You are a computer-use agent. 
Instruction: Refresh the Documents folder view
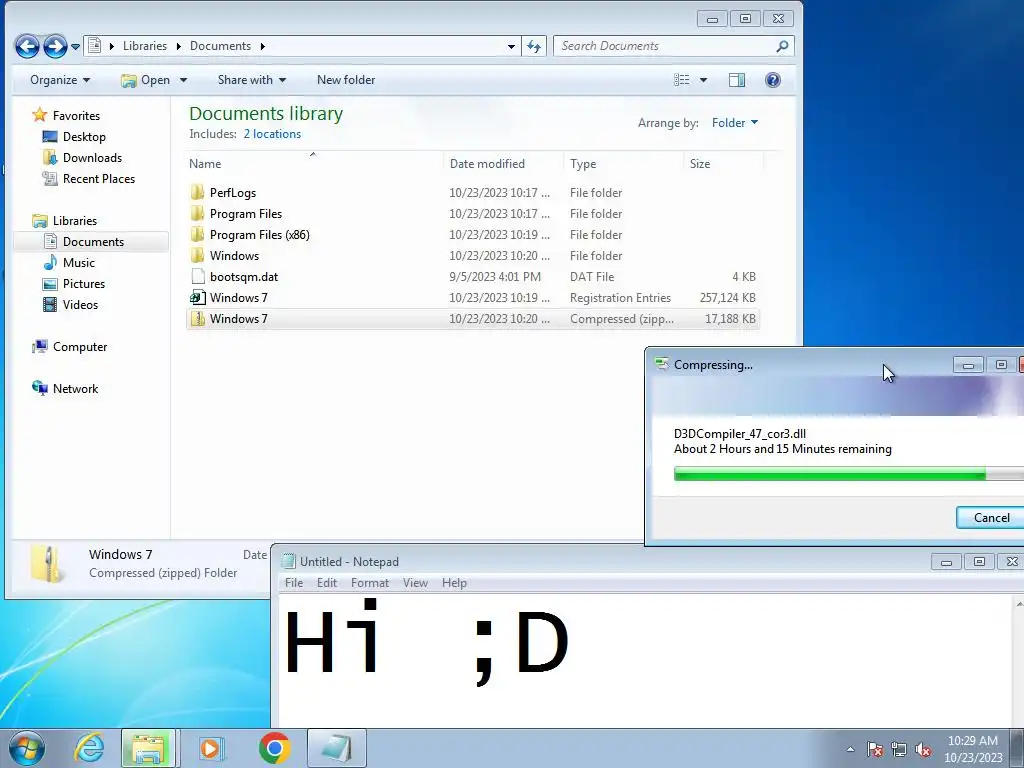[x=534, y=46]
